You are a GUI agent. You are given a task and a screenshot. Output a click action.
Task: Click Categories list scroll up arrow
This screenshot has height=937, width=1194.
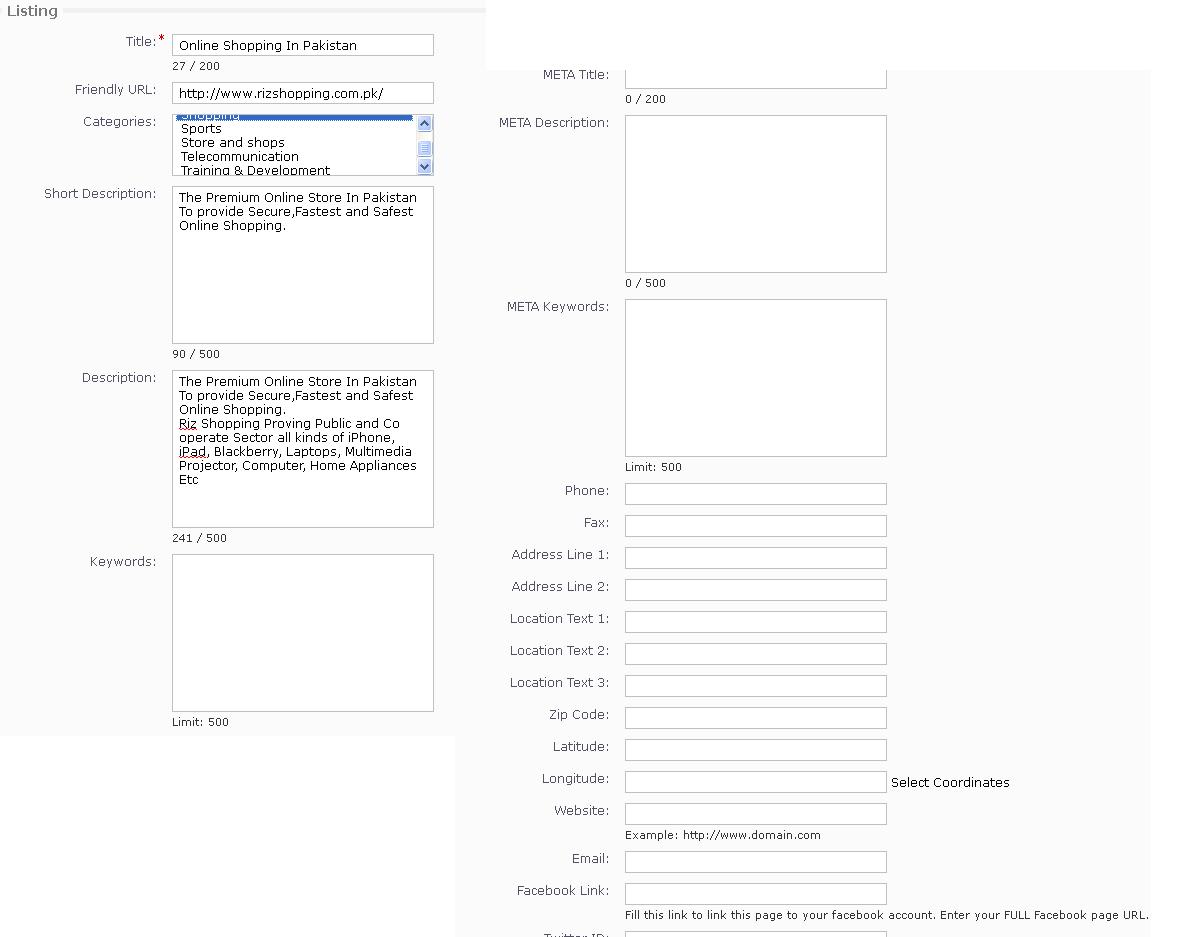click(x=425, y=123)
